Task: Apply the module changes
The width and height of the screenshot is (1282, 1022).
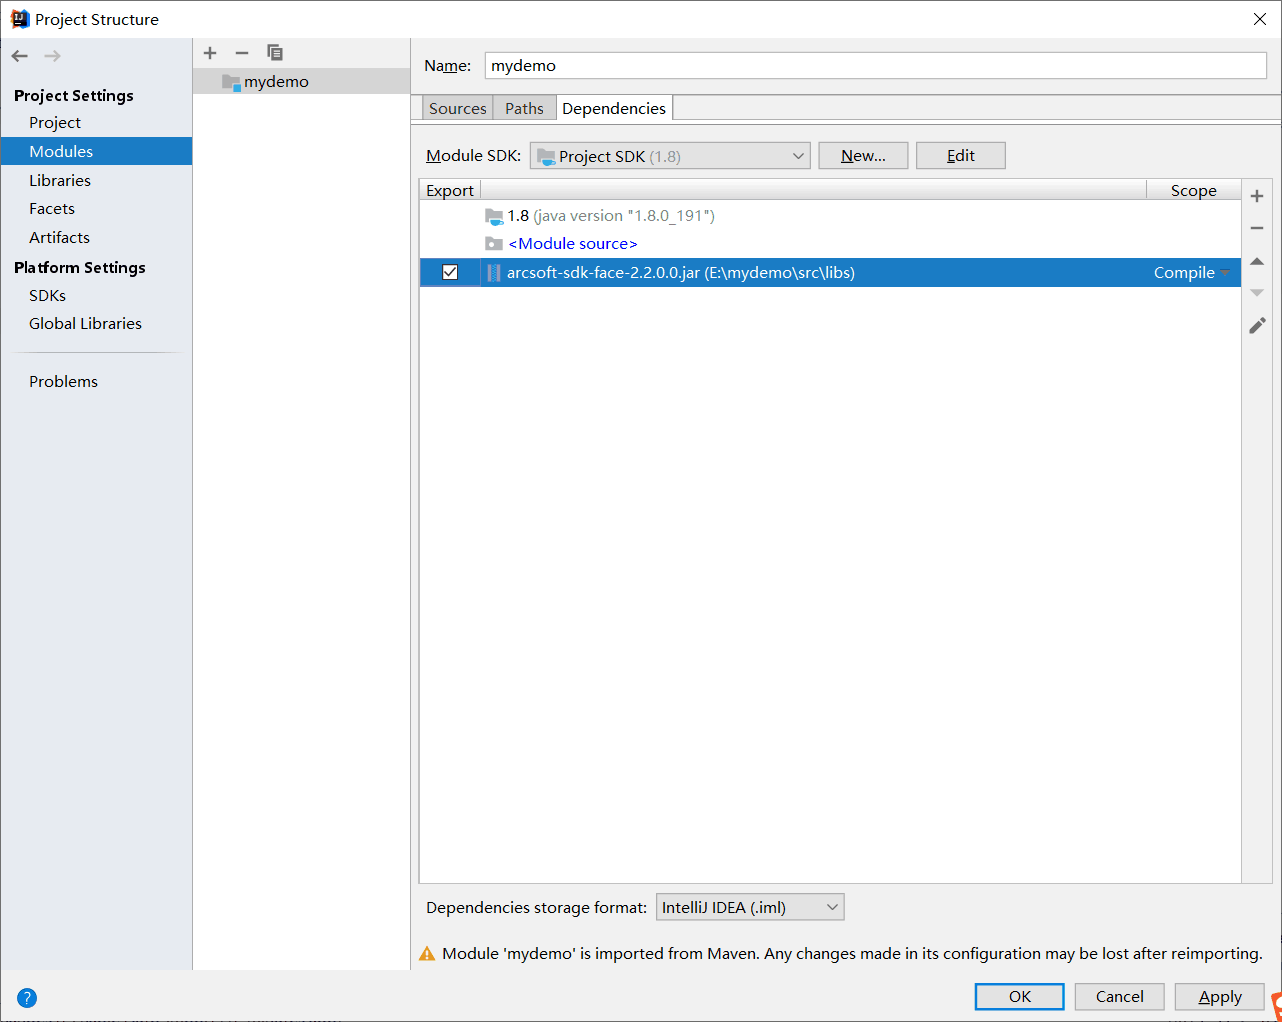Action: click(1218, 996)
